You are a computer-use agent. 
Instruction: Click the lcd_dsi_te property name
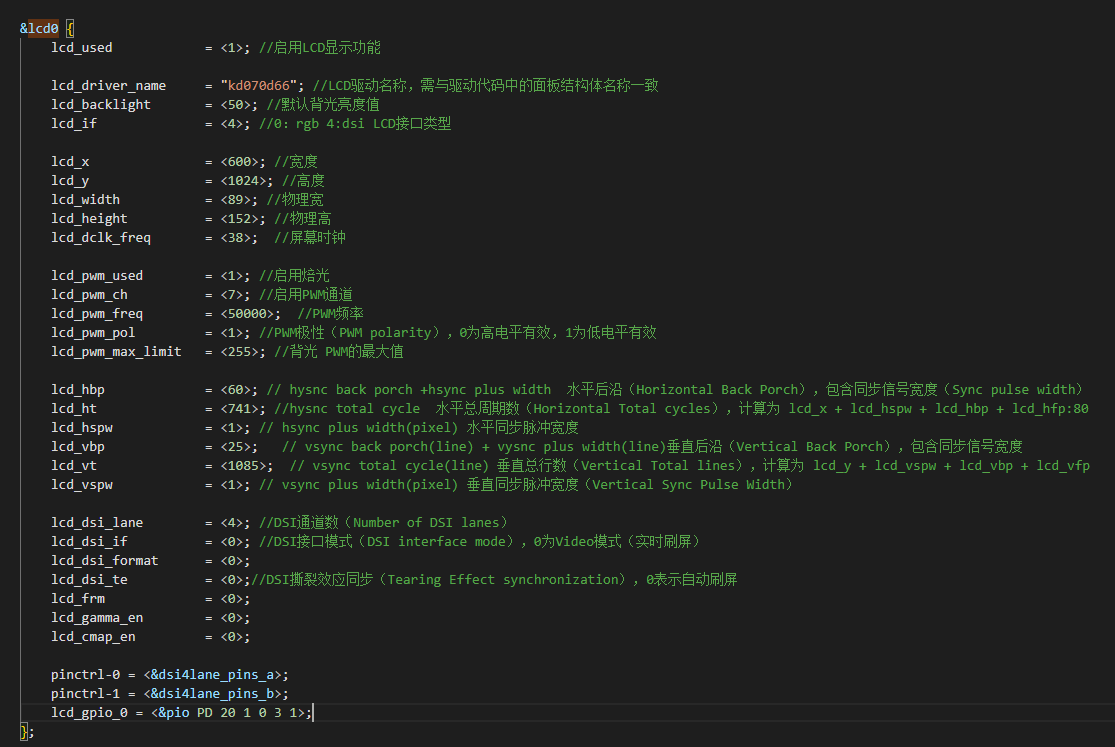tap(89, 580)
